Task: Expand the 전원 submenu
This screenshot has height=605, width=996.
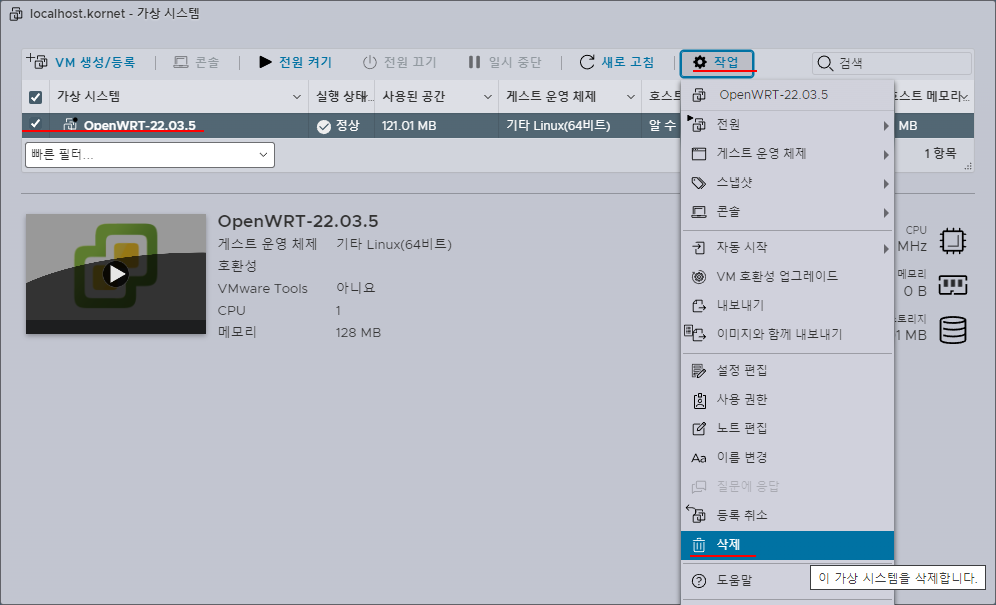Action: pos(787,125)
